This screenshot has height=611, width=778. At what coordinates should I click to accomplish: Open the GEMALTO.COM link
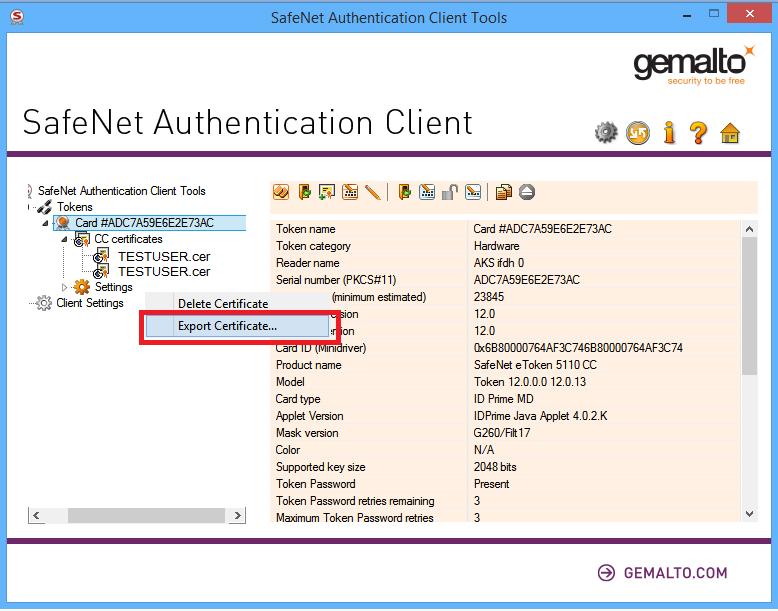[675, 573]
